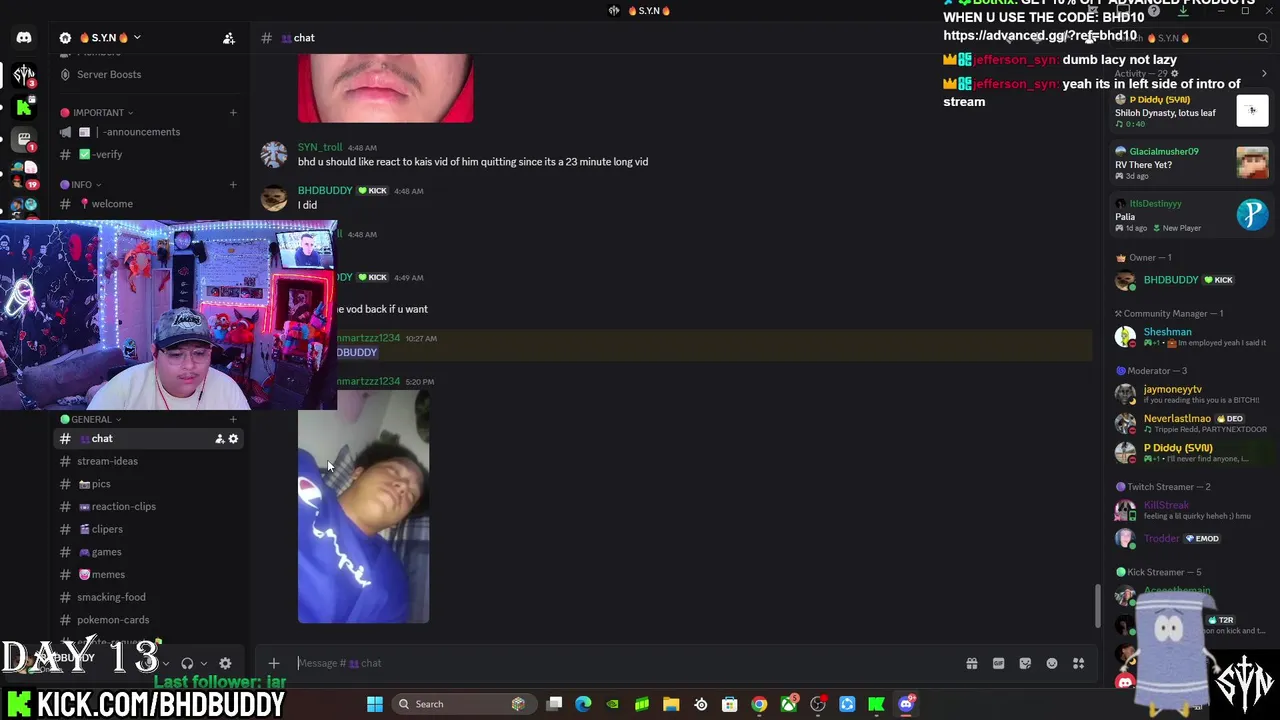This screenshot has height=720, width=1280.
Task: Open the emoji picker
Action: 1052,663
